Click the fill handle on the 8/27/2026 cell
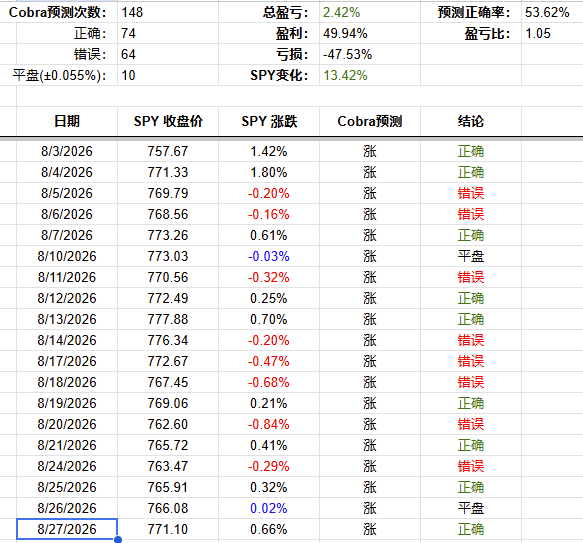This screenshot has height=543, width=583. point(118,539)
